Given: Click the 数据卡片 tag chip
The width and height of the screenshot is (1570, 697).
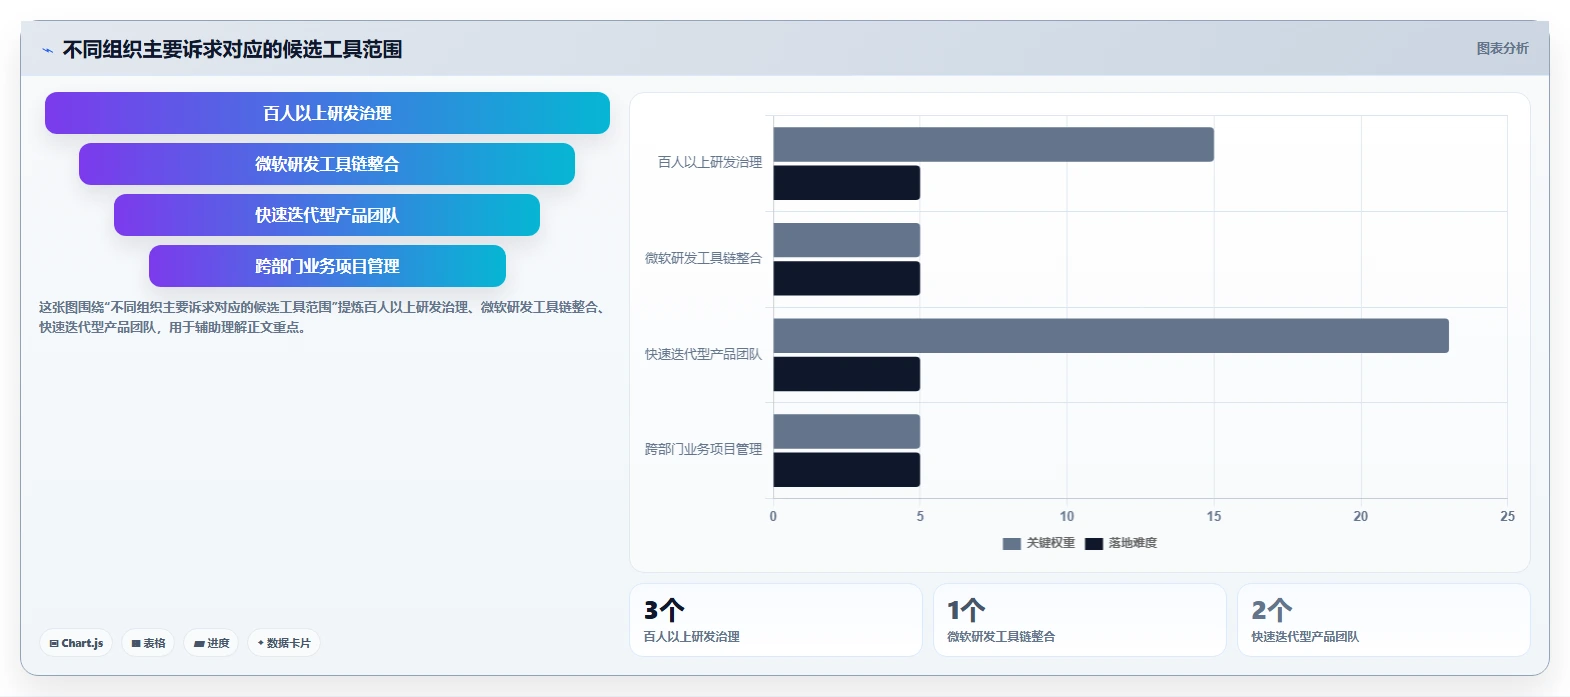Looking at the screenshot, I should click(284, 643).
